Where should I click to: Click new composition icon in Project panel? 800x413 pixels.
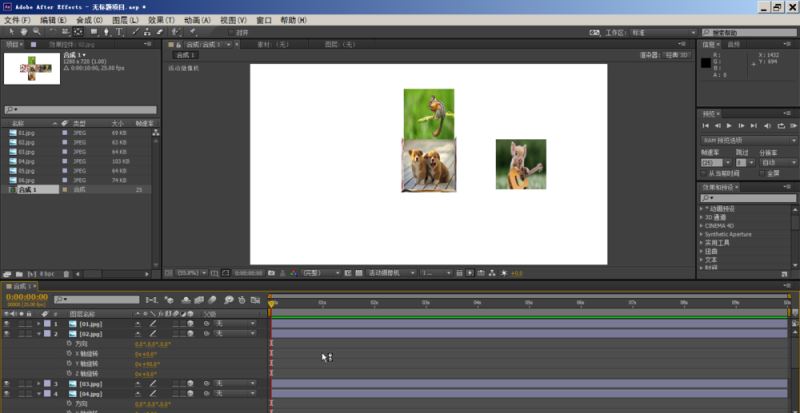(32, 274)
